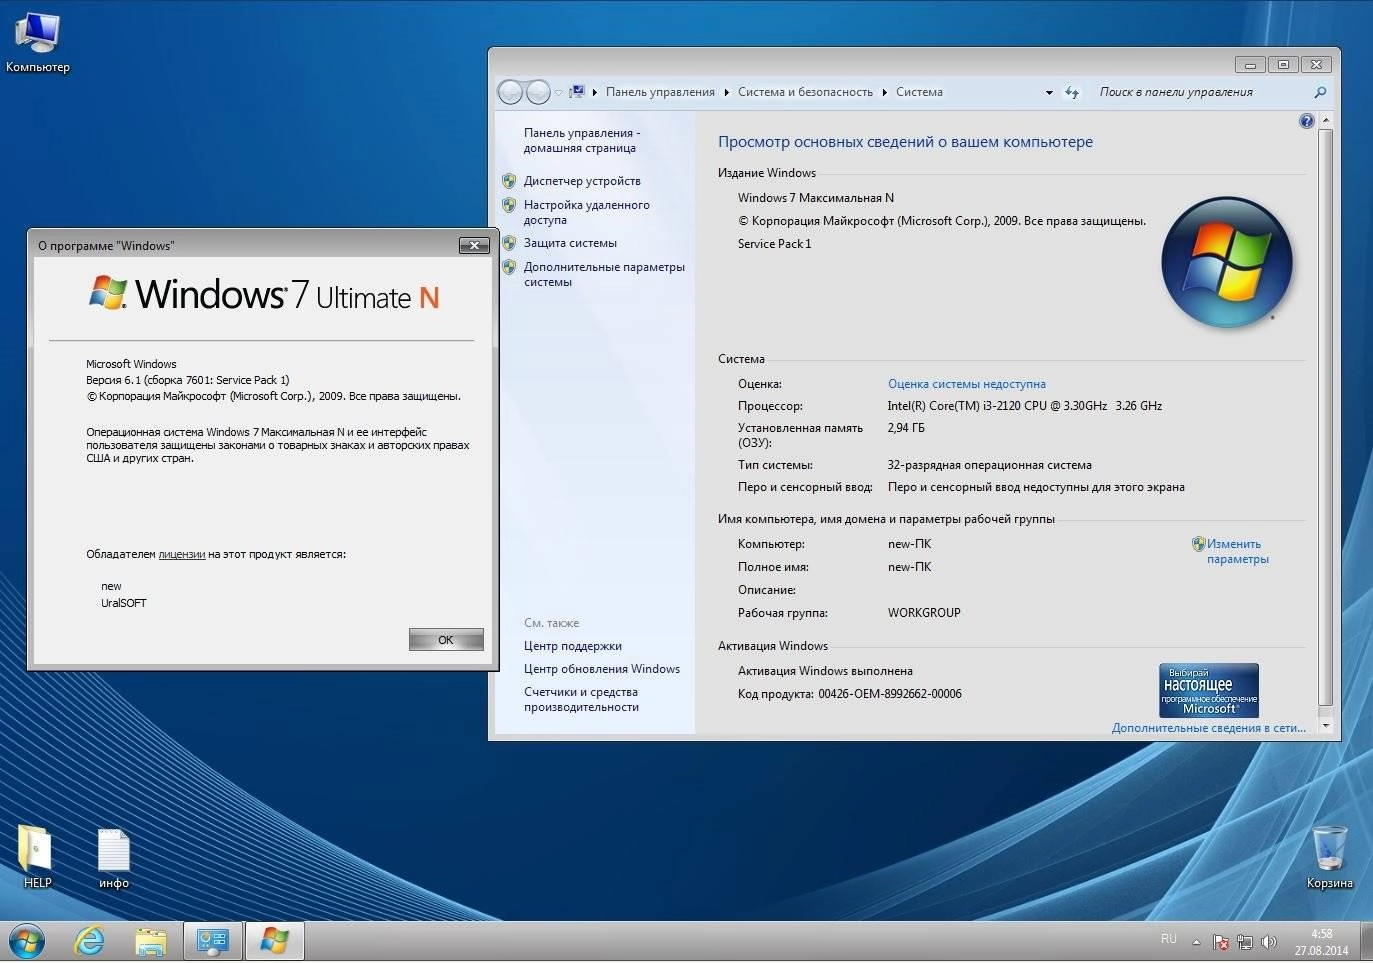Open Windows Explorer folder taskbar icon
This screenshot has height=963, width=1373.
click(151, 941)
